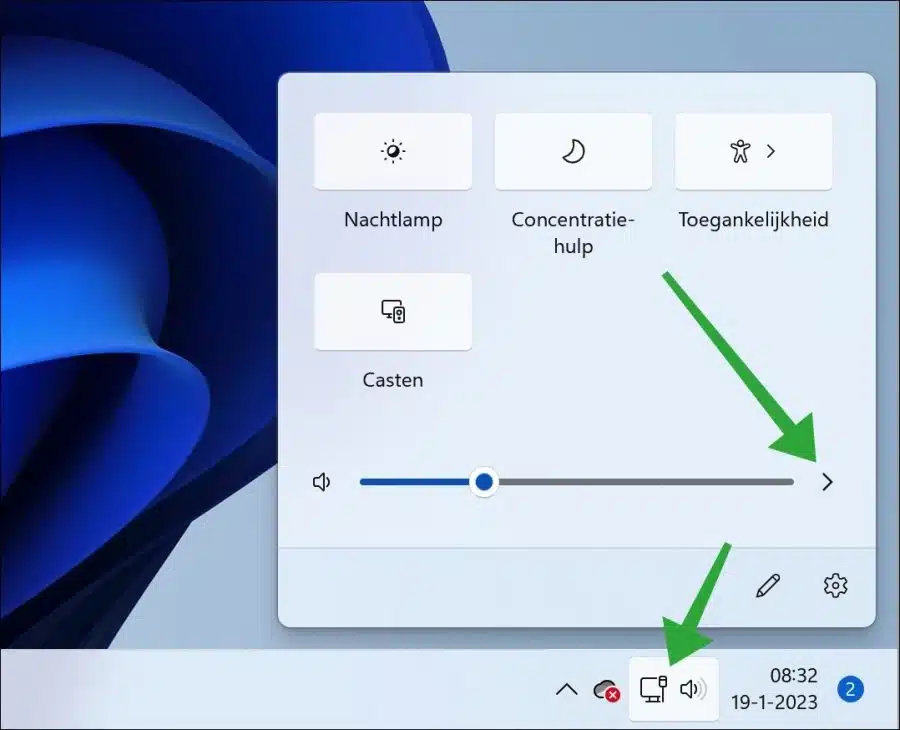Screen dimensions: 900x730
Task: Click the volume slider thumb
Action: tap(484, 482)
